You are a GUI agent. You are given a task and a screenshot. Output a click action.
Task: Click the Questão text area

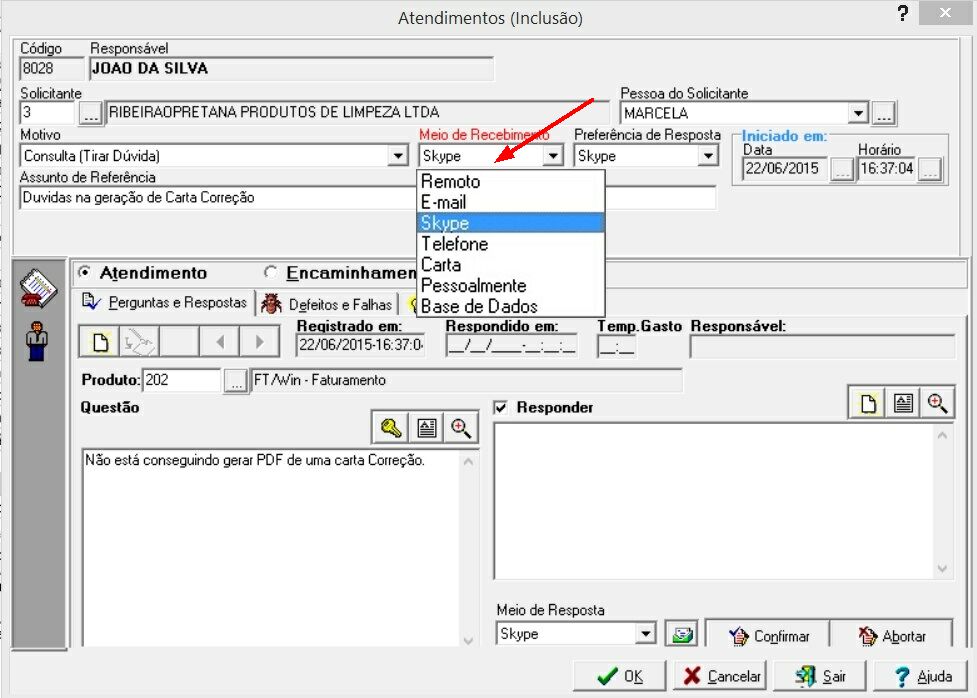(272, 548)
